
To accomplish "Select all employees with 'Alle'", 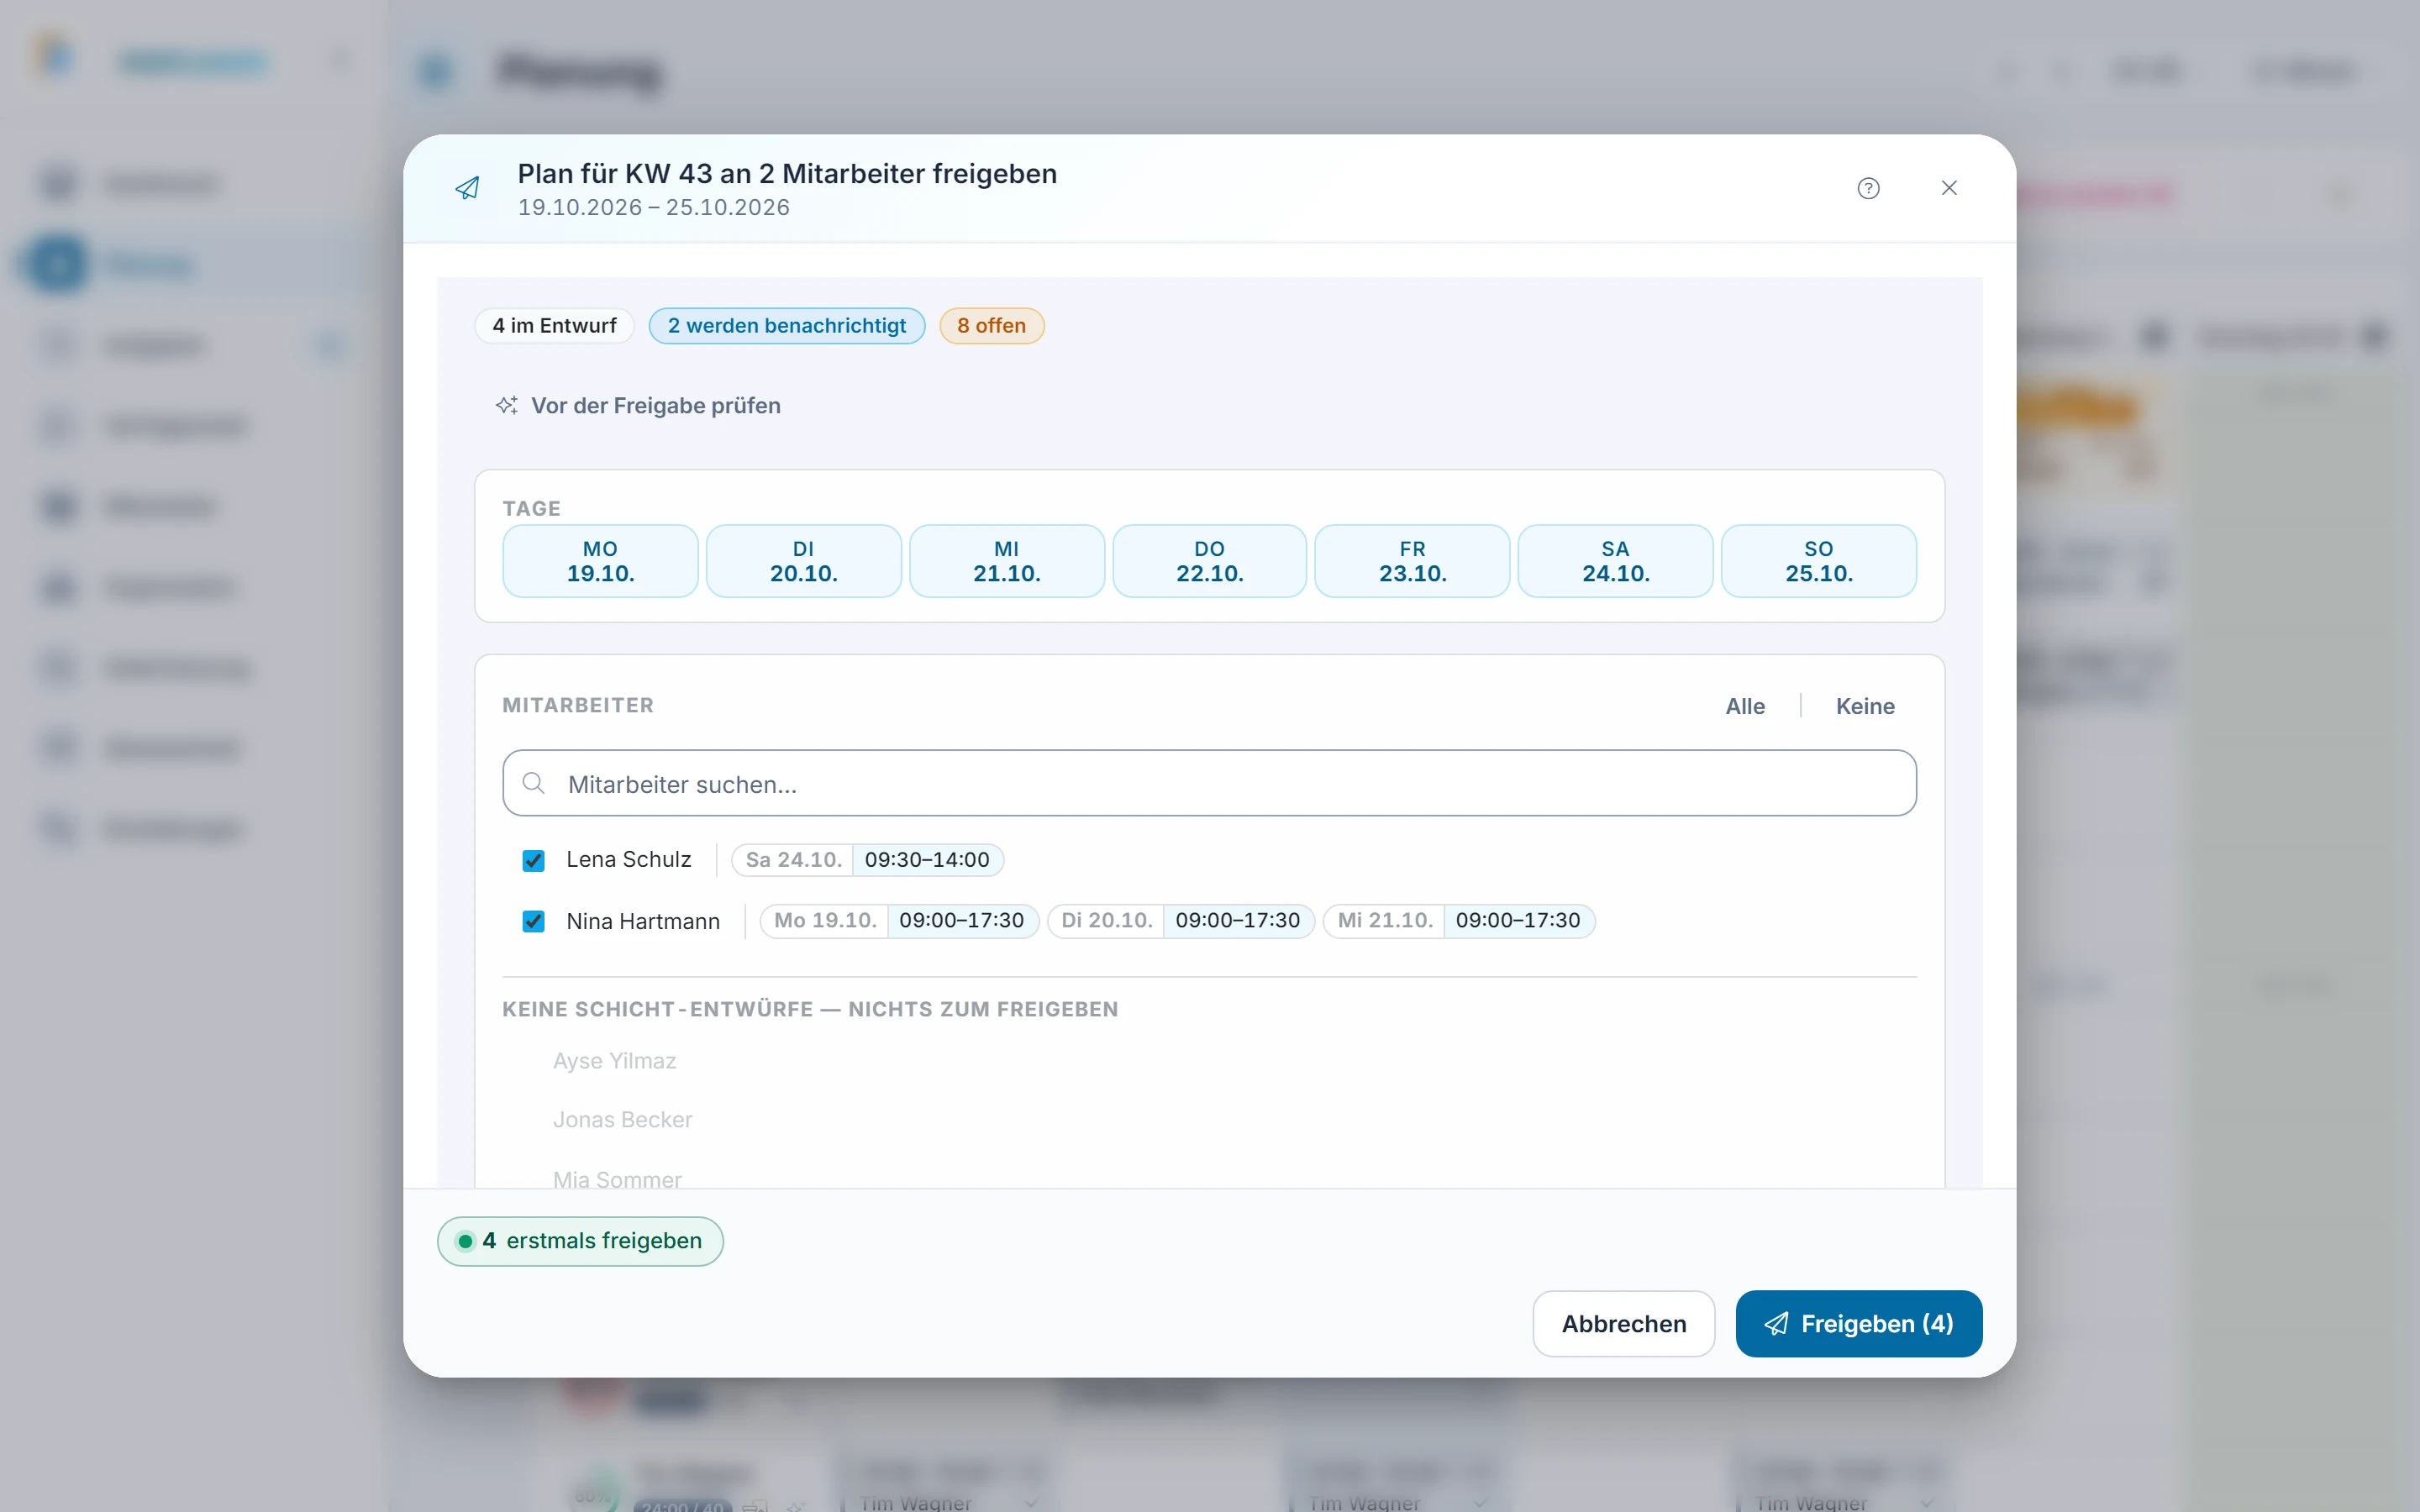I will coord(1745,706).
